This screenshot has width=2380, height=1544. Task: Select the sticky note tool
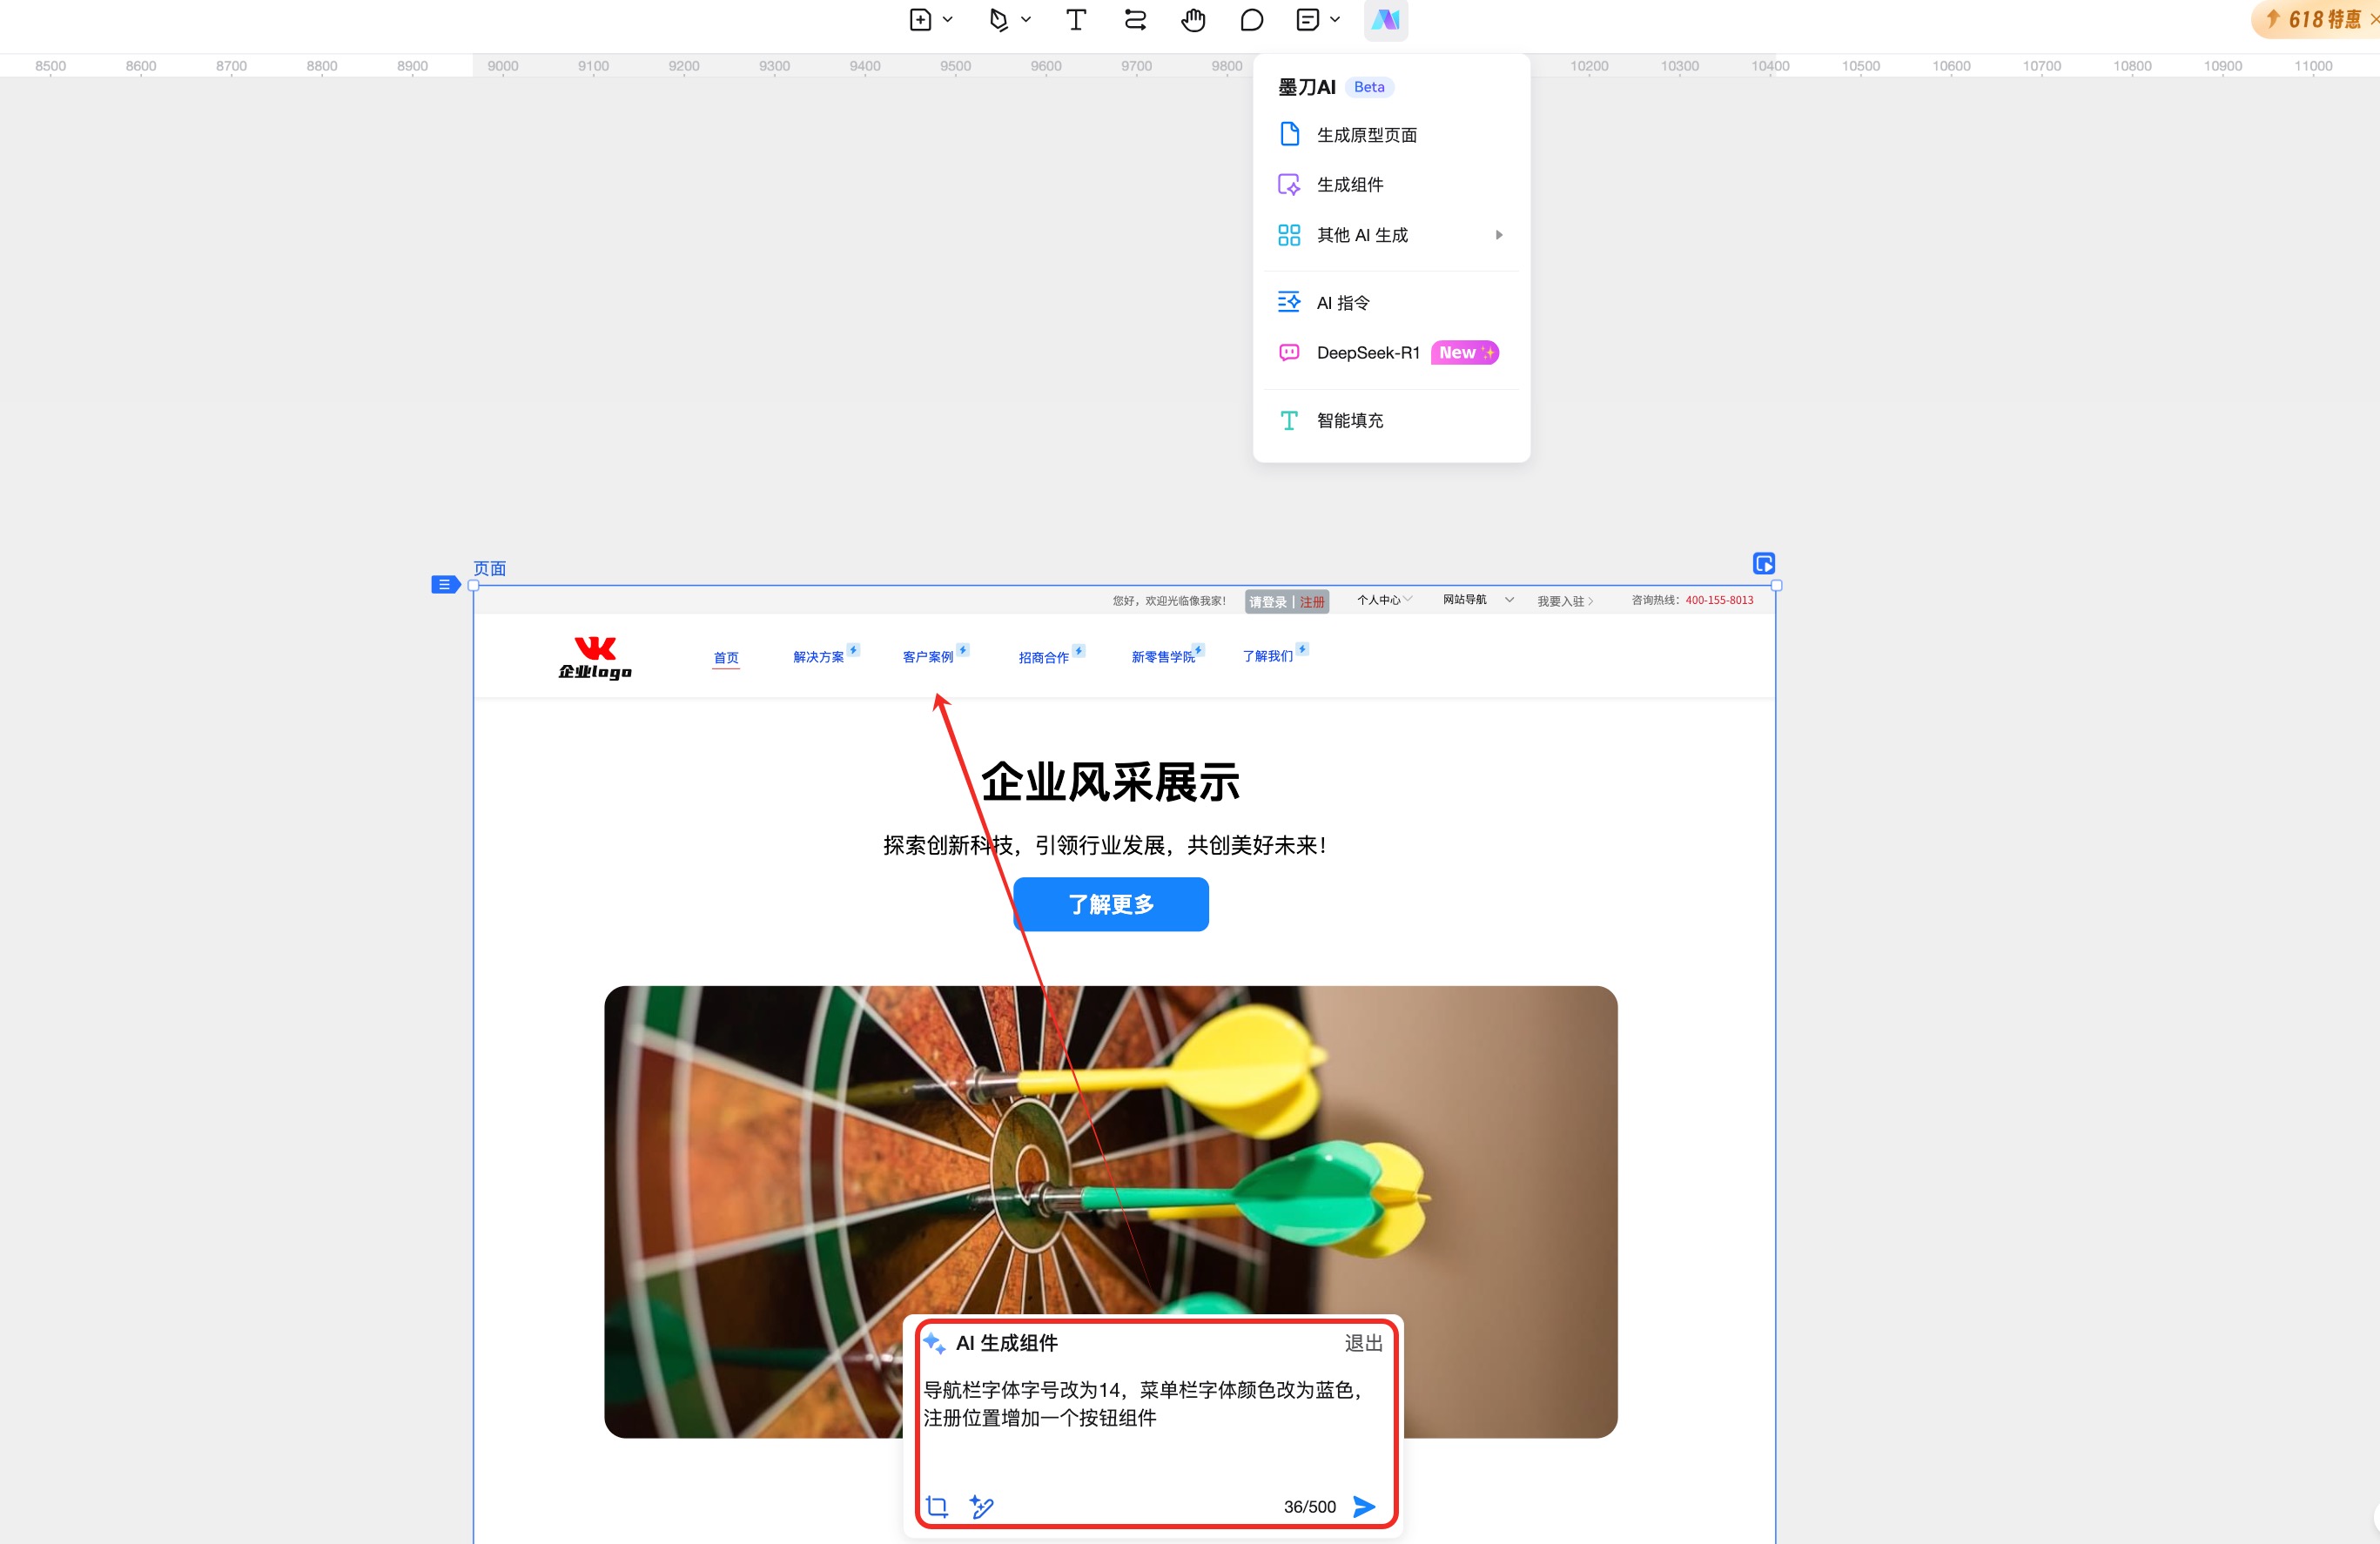click(x=1308, y=20)
